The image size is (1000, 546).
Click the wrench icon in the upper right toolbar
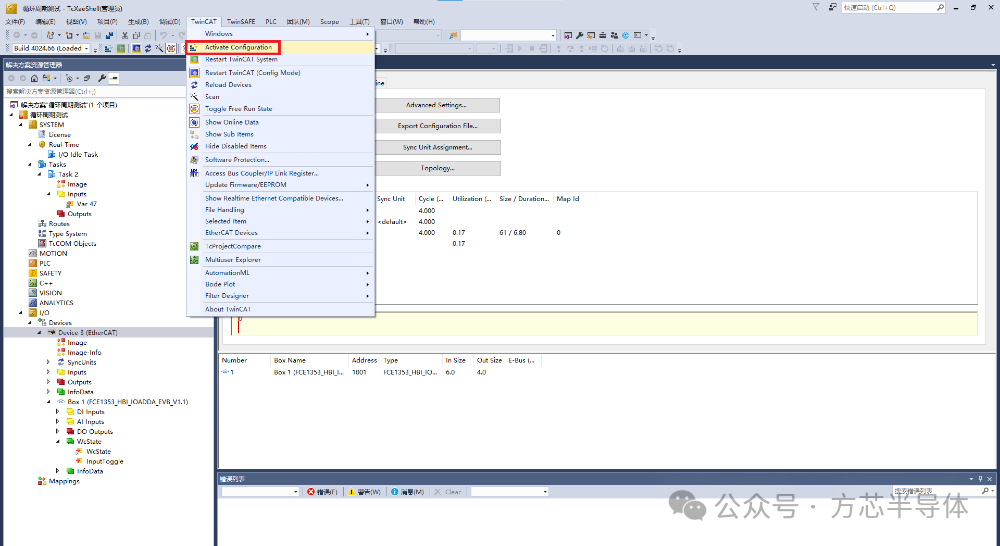(x=580, y=36)
